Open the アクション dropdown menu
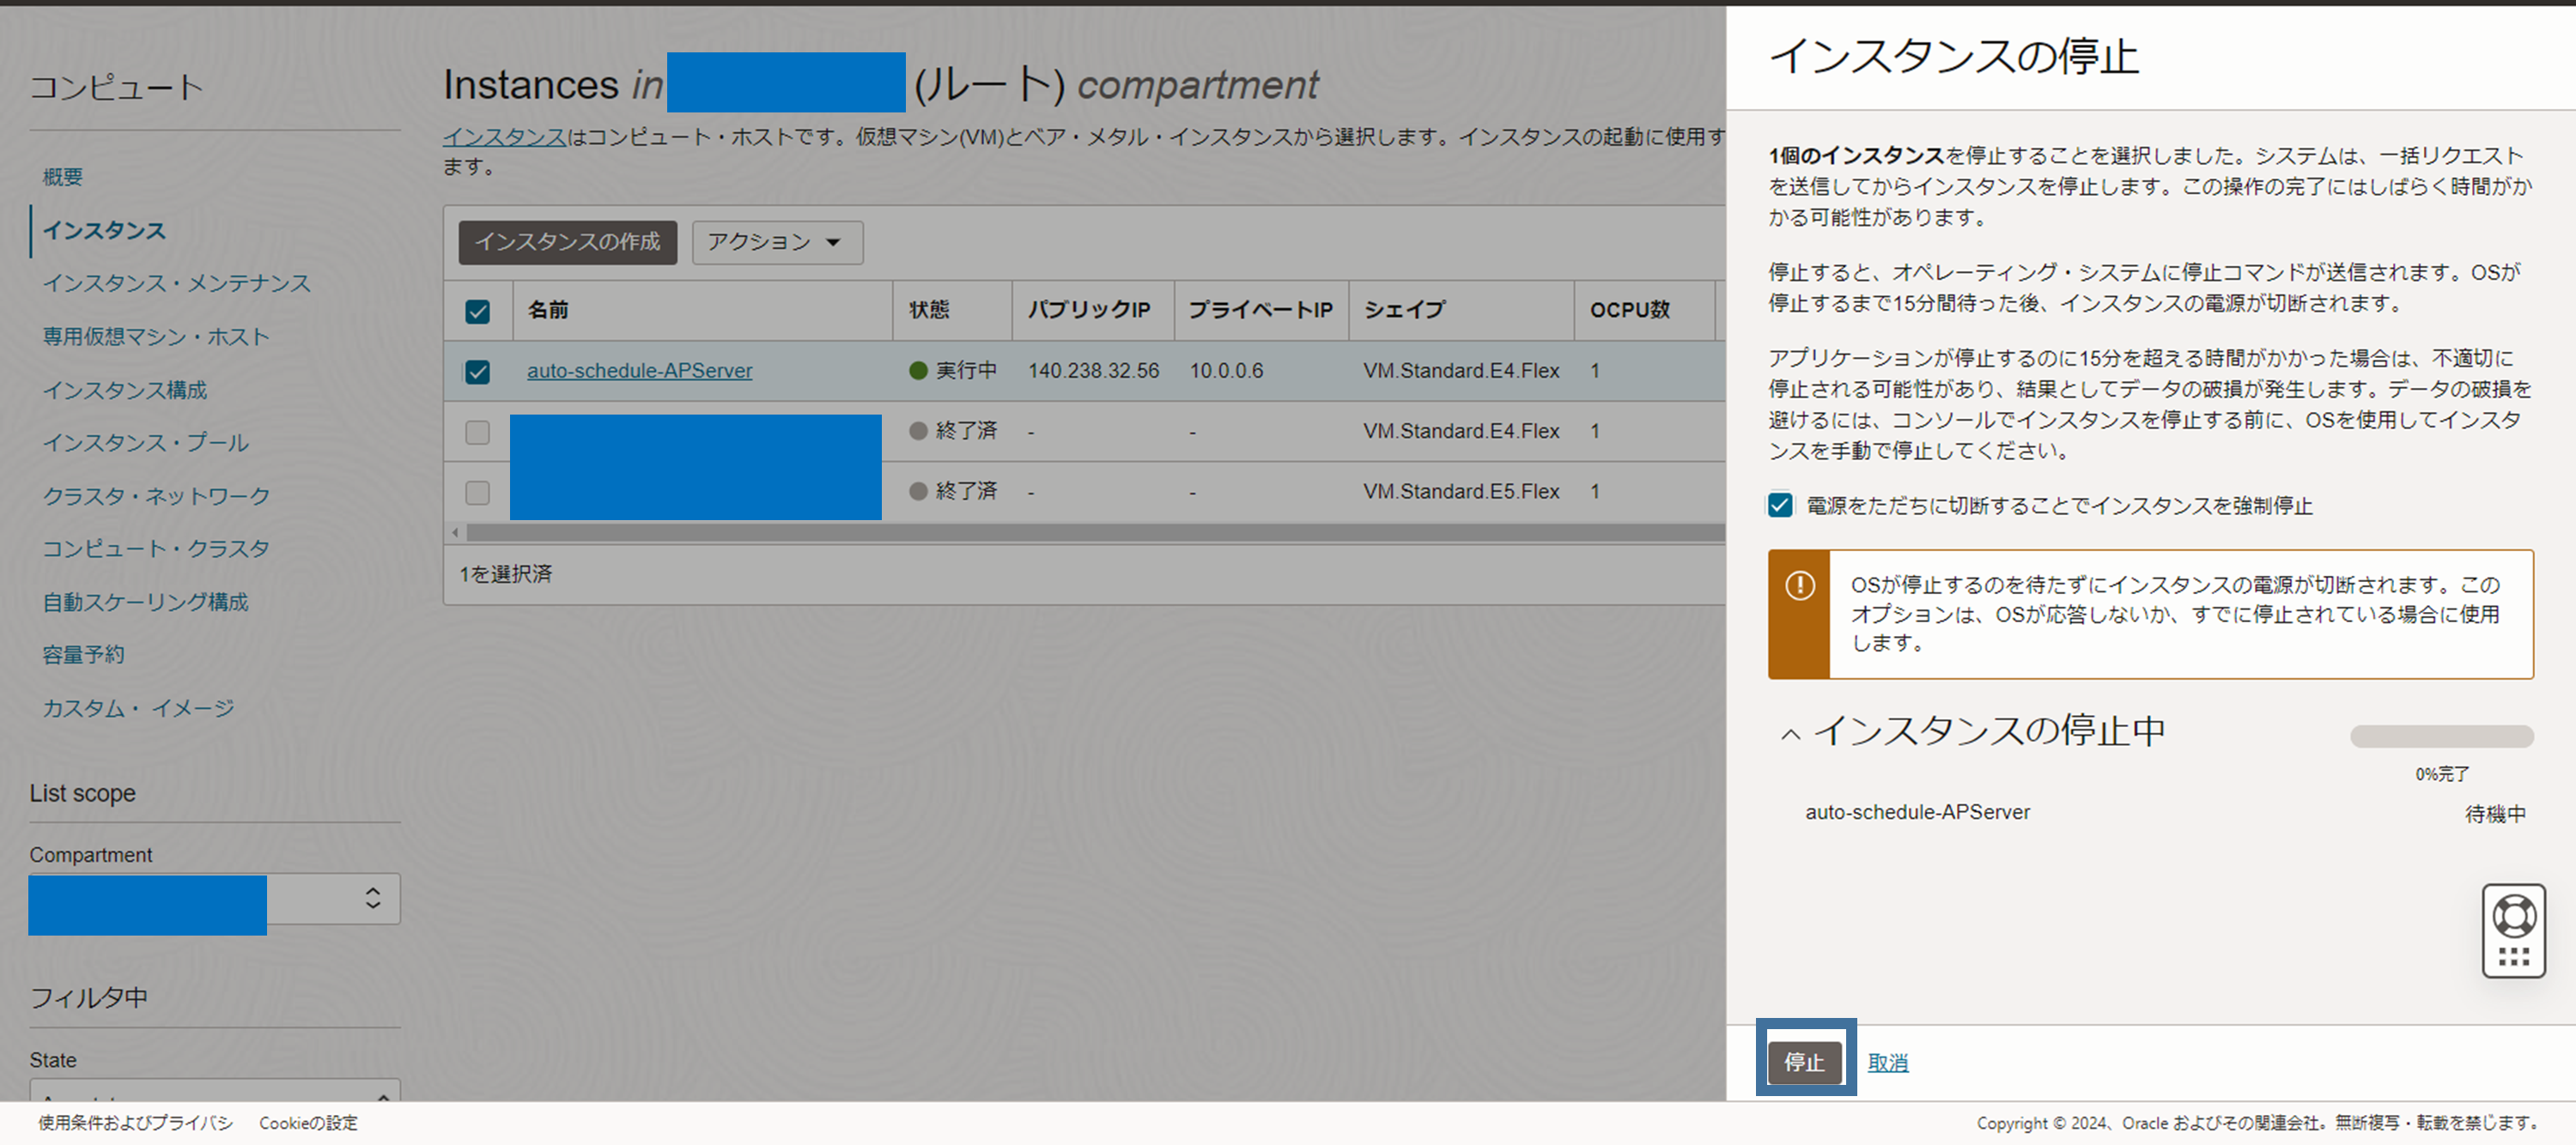Viewport: 2576px width, 1145px height. 776,242
